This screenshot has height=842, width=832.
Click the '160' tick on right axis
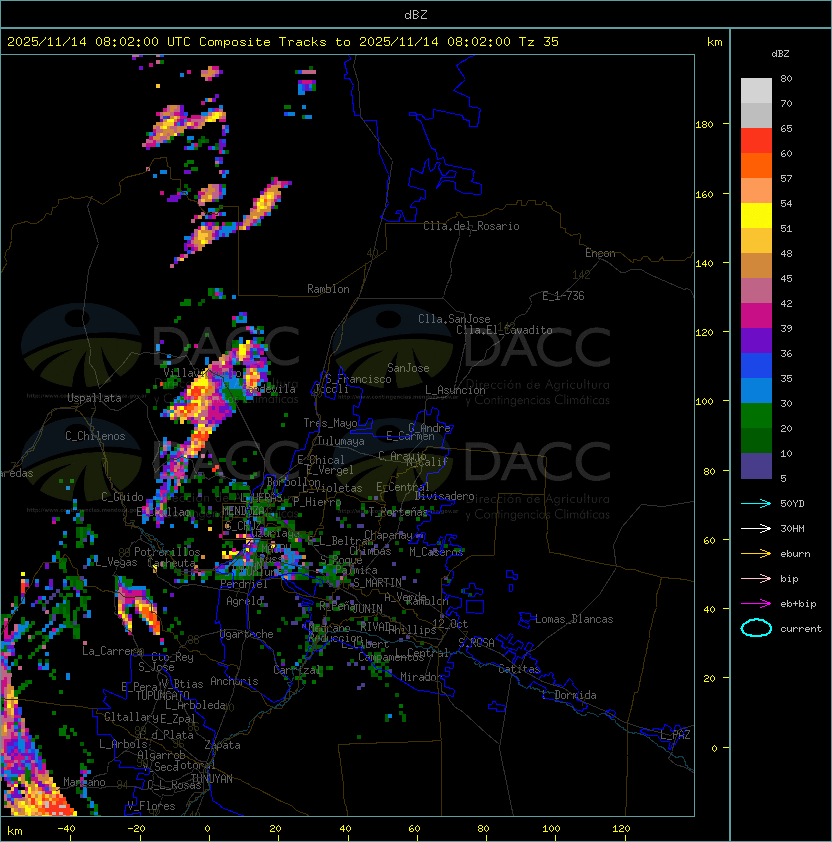tap(704, 194)
